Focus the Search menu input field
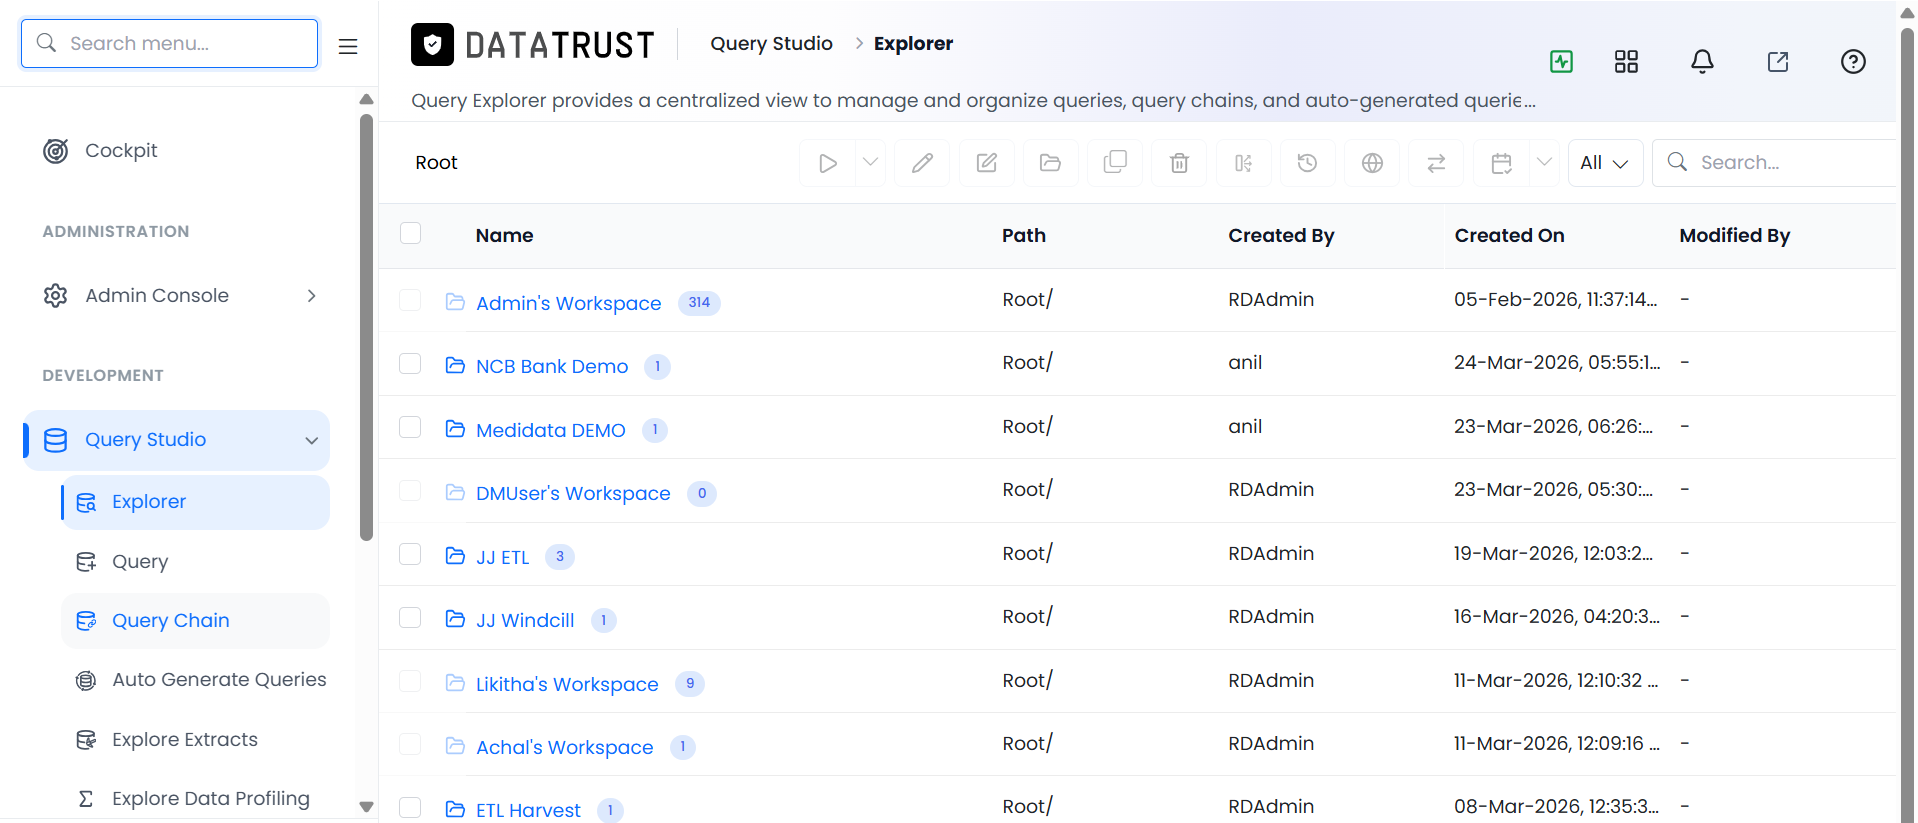The width and height of the screenshot is (1918, 823). coord(169,44)
